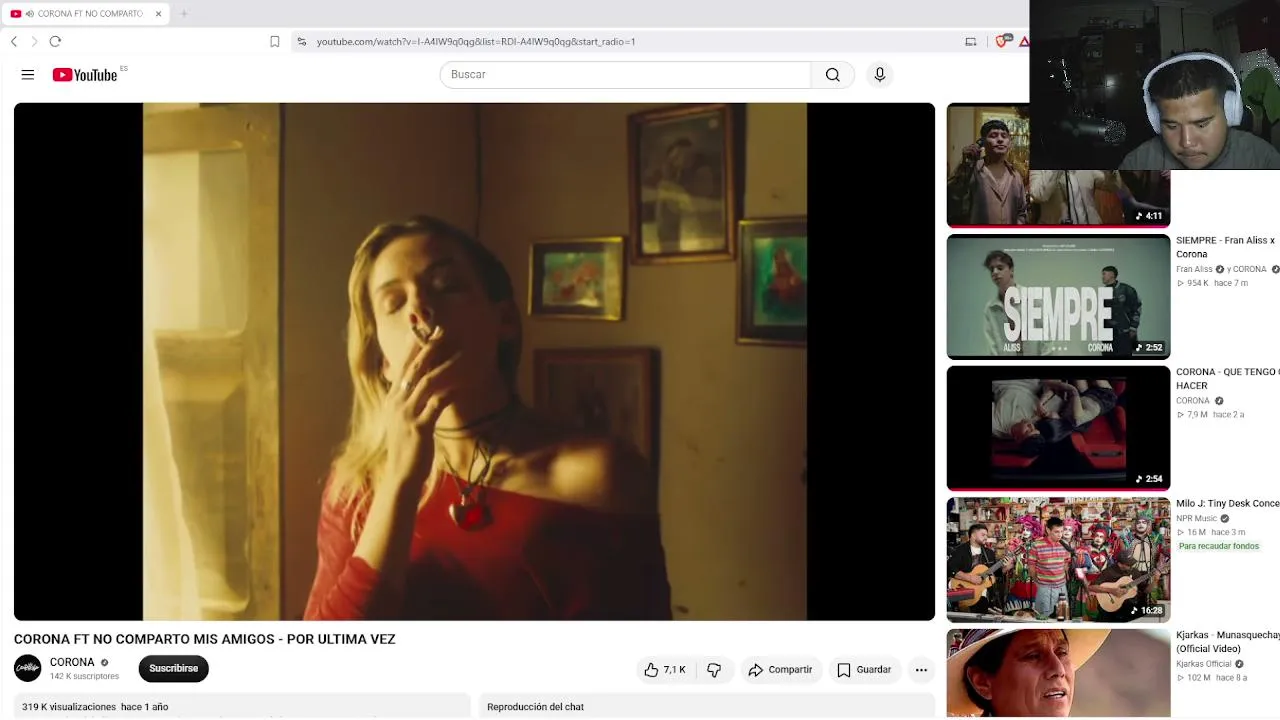Click the SIEMPRE - Fran Aliss x Corona title
Viewport: 1280px width, 720px height.
click(x=1226, y=247)
